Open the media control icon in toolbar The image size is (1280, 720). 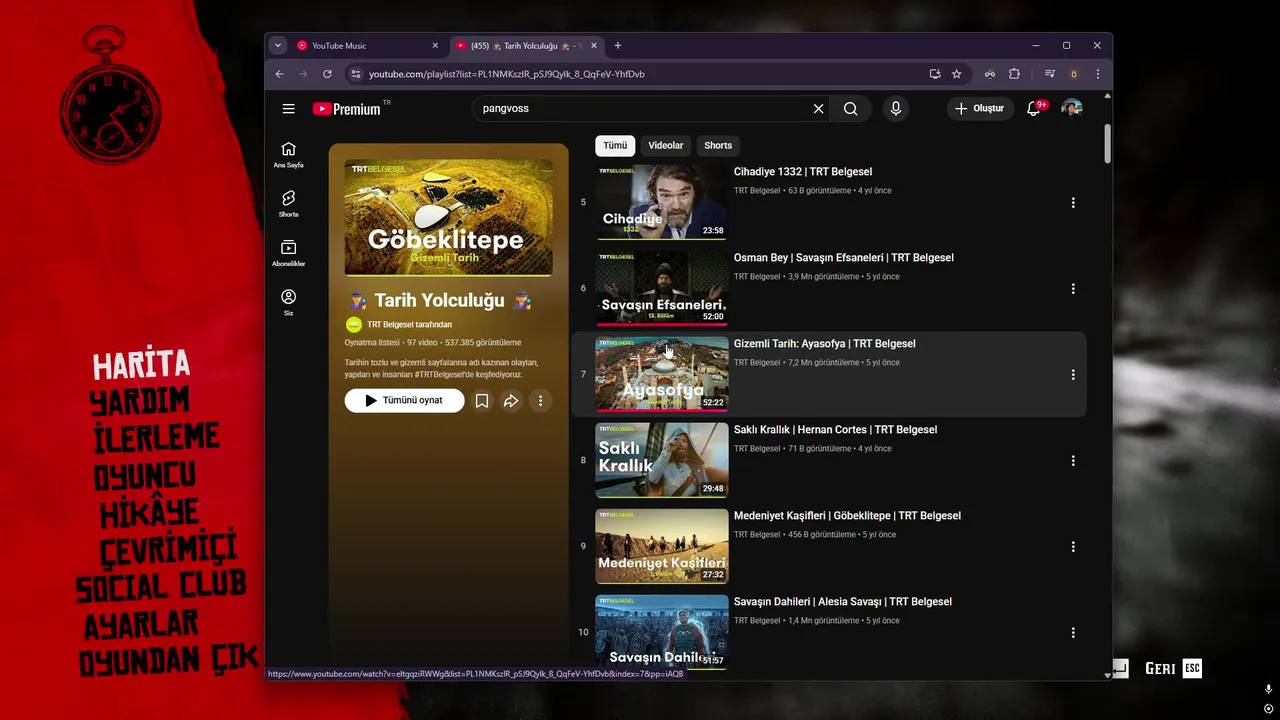[x=1050, y=74]
